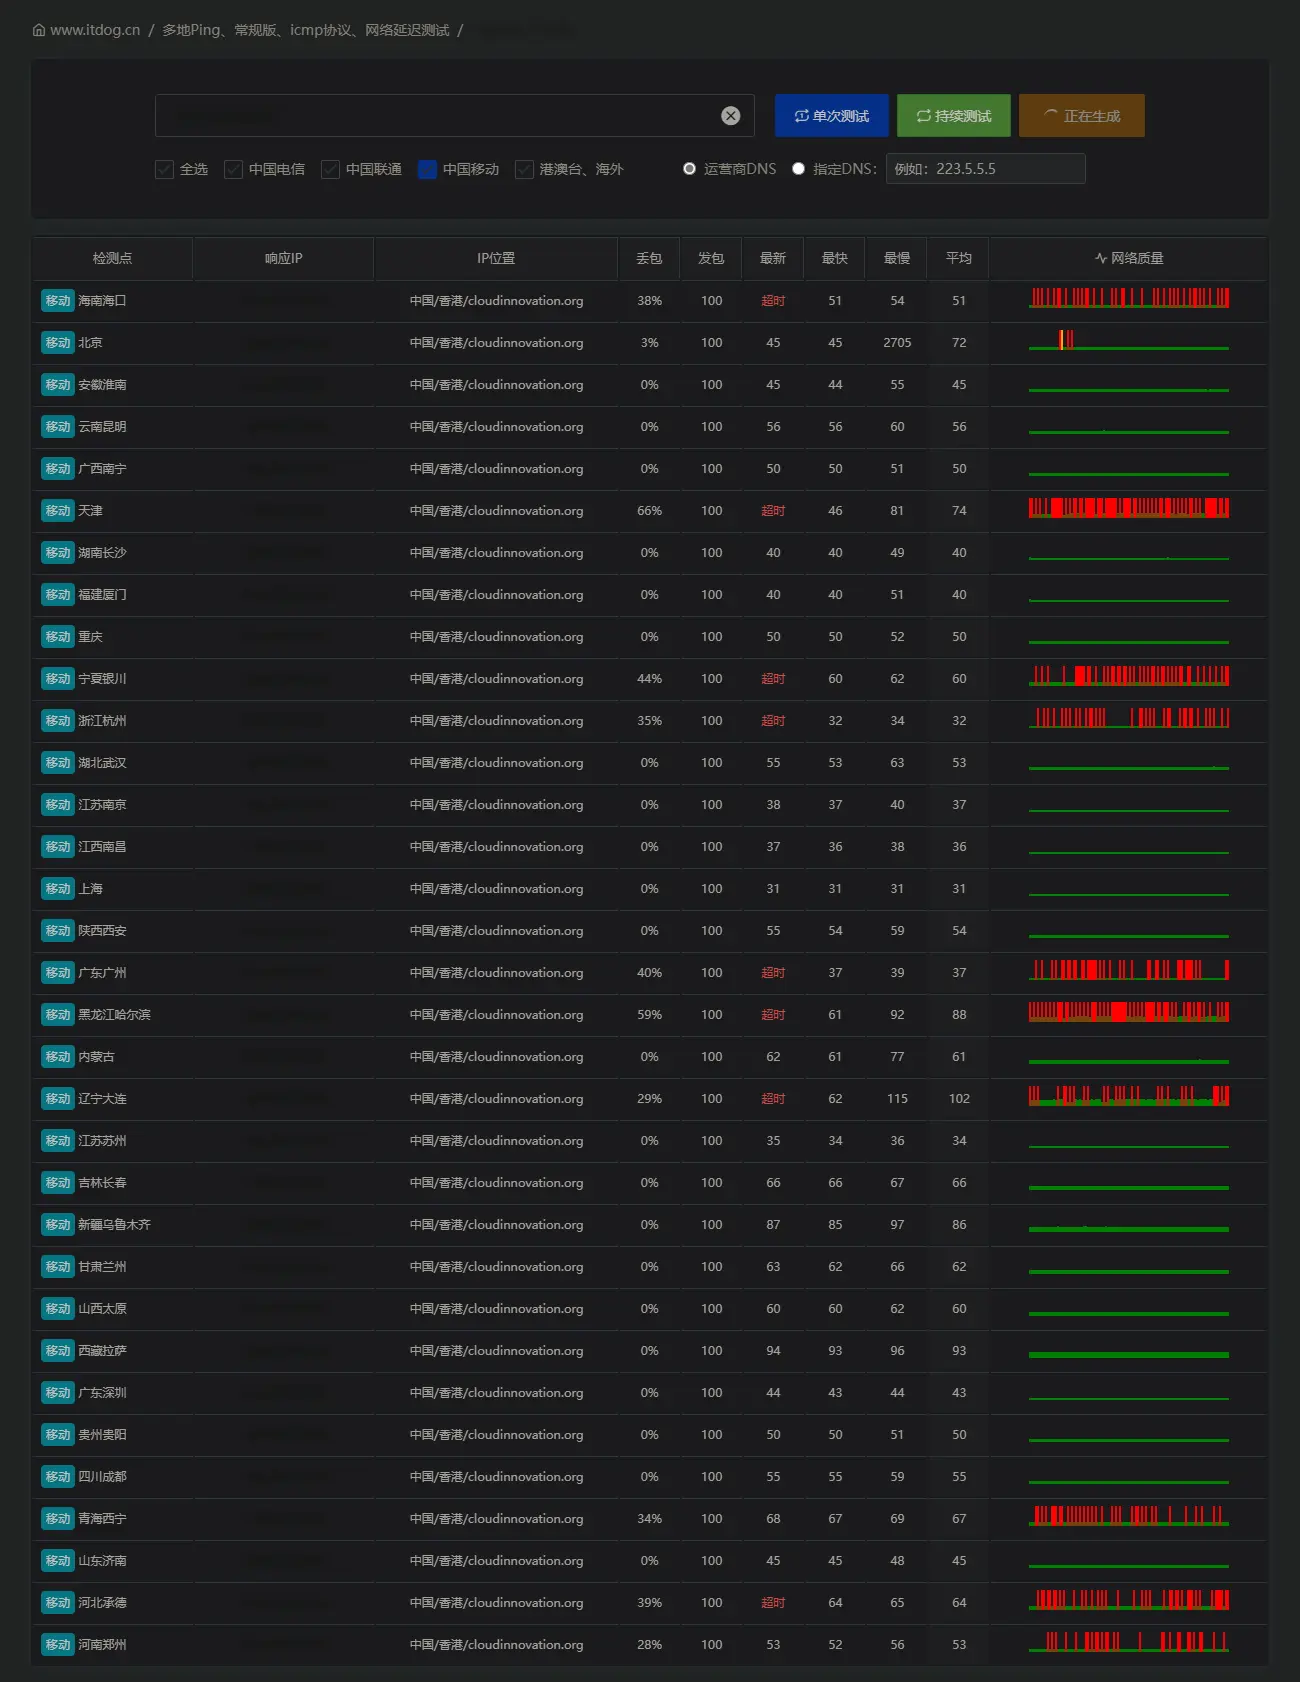Image resolution: width=1300 pixels, height=1682 pixels.
Task: Click the pulse icon in the 网络质量 header
Action: (x=1100, y=258)
